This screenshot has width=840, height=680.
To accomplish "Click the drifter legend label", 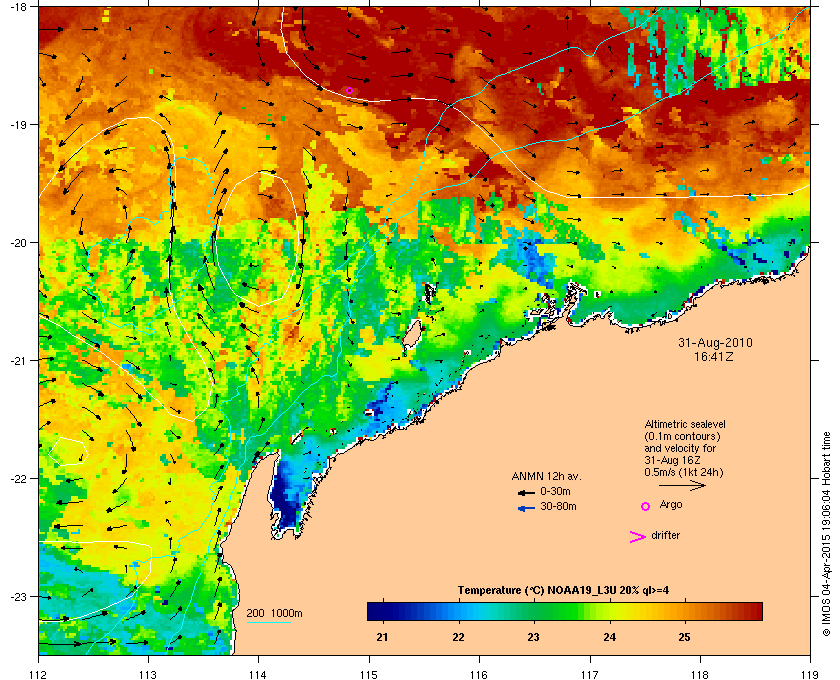I will coord(665,535).
